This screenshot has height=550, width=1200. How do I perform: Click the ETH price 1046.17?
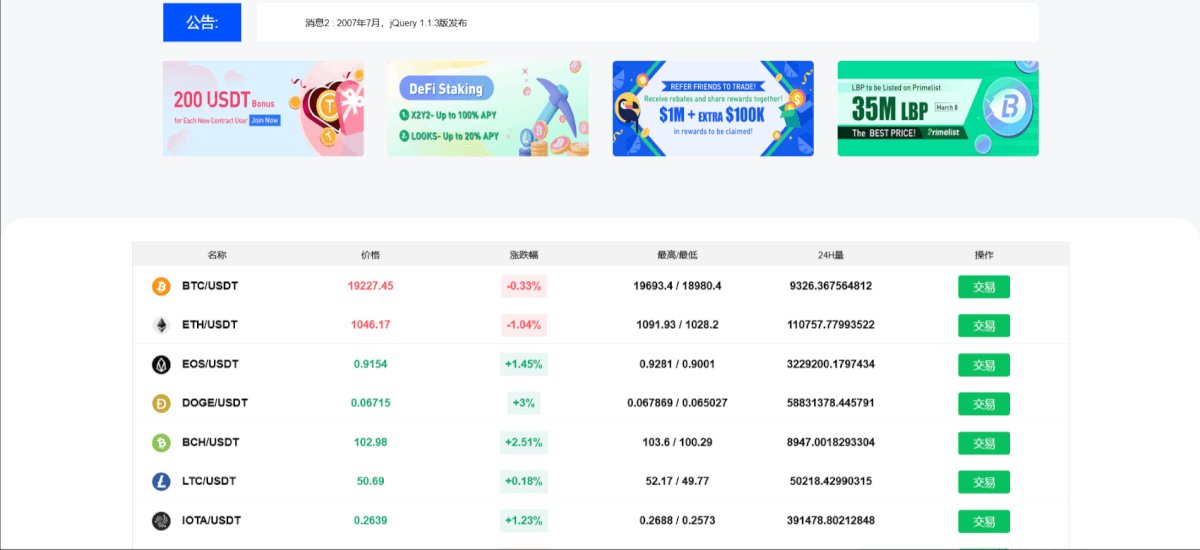point(371,325)
